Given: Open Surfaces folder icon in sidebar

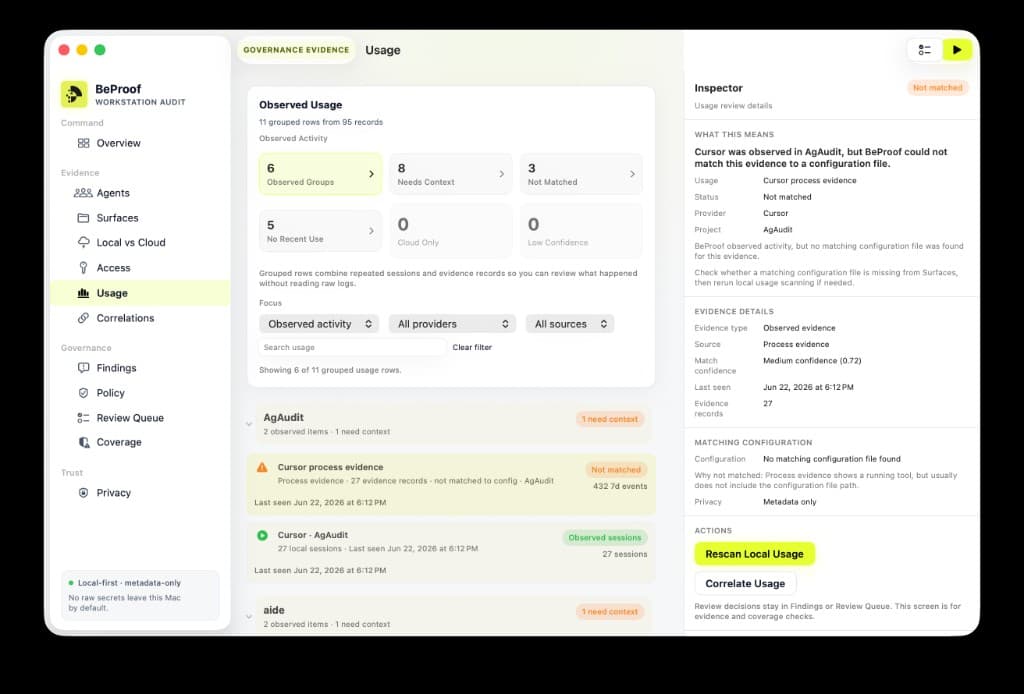Looking at the screenshot, I should point(83,218).
